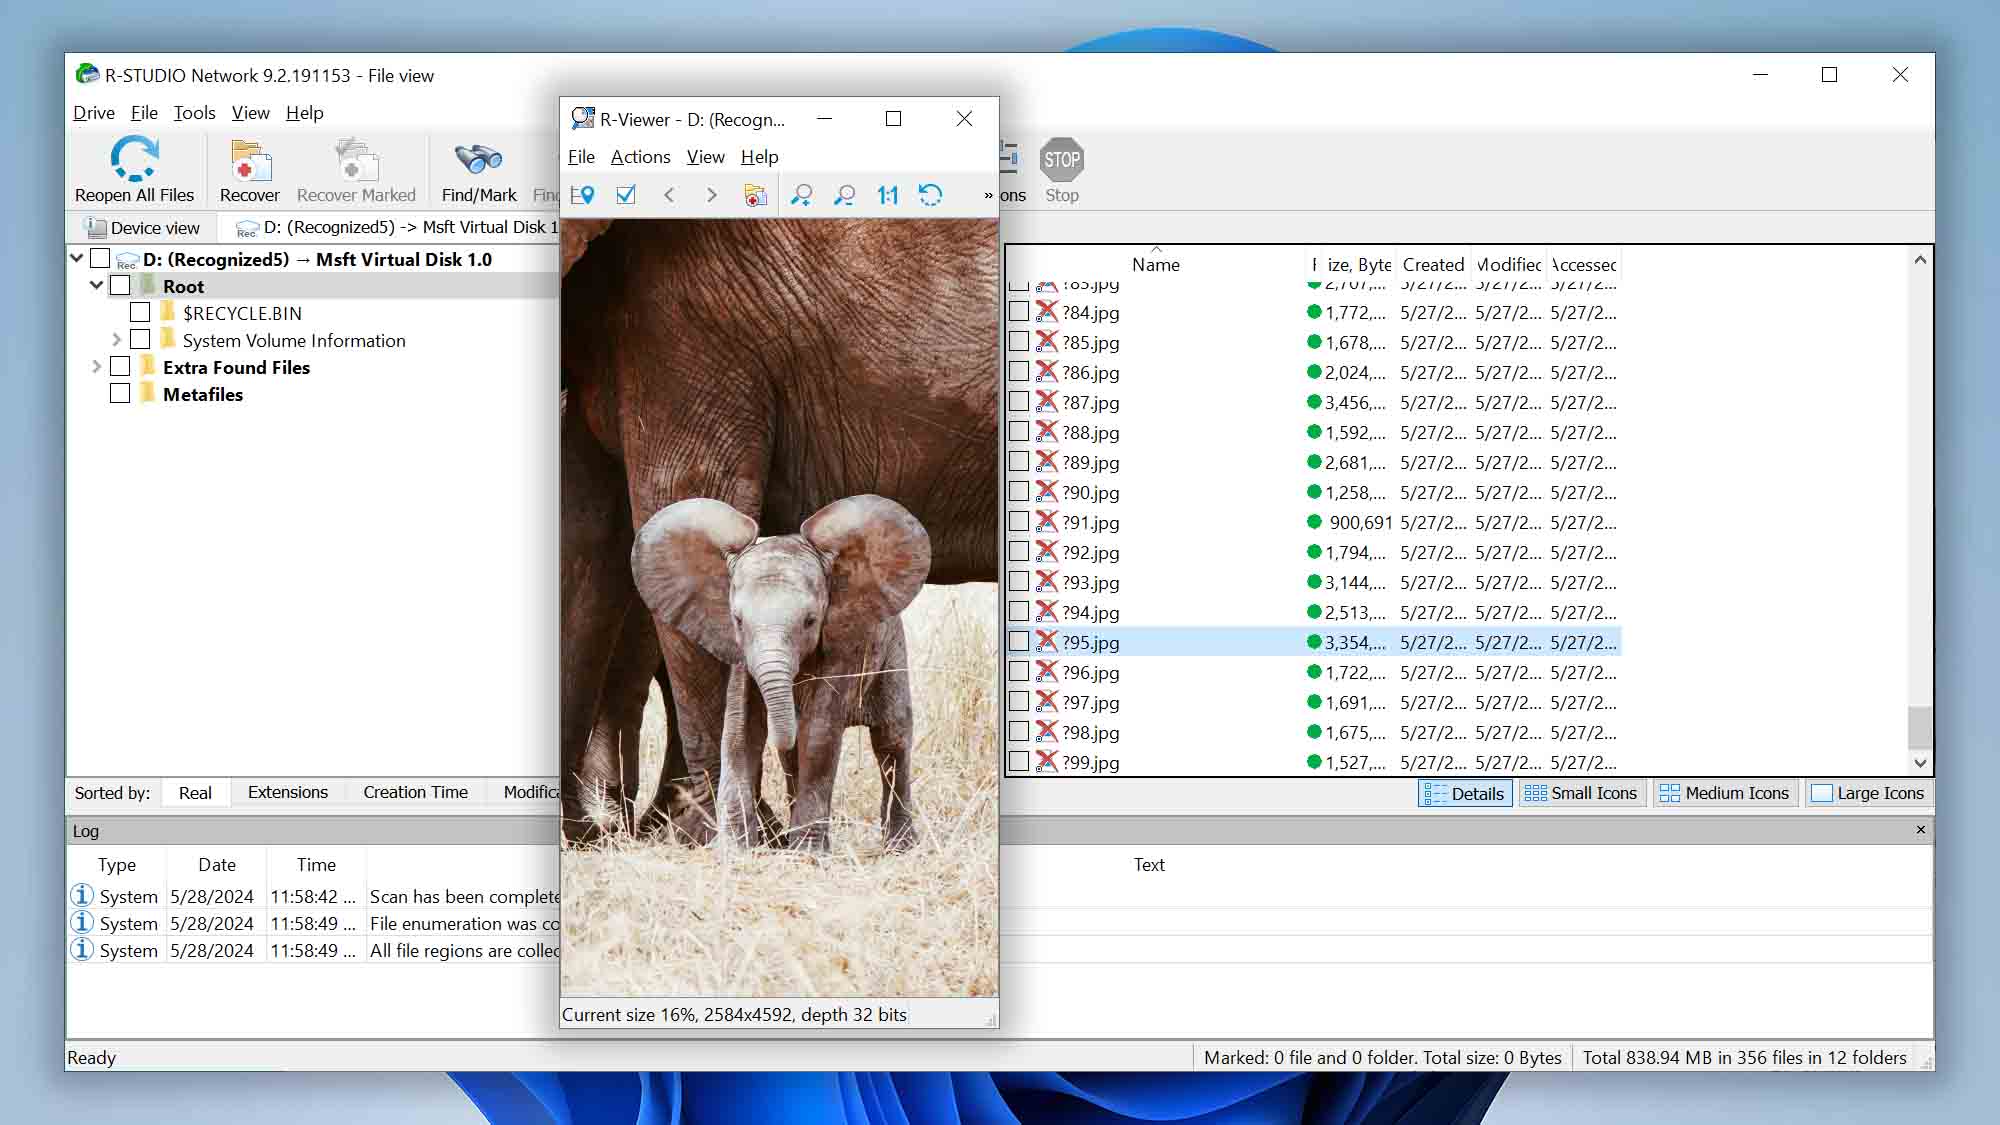Click the Mark checkmark icon in R-Viewer toolbar

coord(626,195)
